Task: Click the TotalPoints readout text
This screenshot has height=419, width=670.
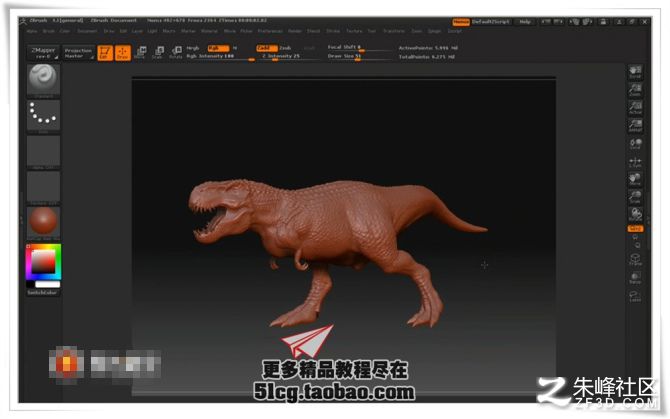Action: click(x=427, y=57)
